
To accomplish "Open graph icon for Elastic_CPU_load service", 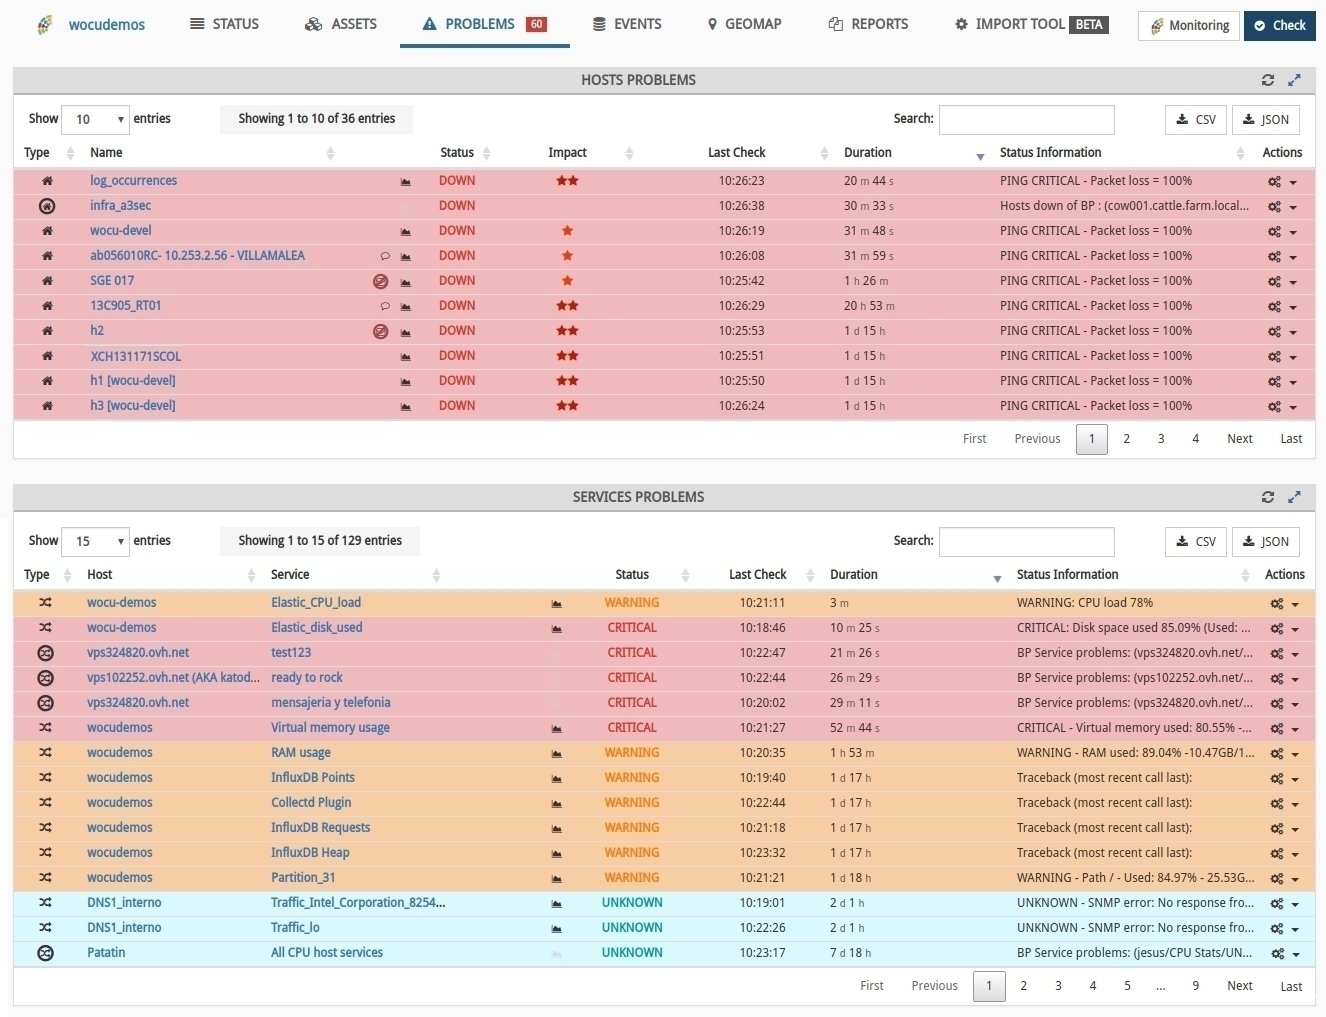I will click(x=557, y=604).
